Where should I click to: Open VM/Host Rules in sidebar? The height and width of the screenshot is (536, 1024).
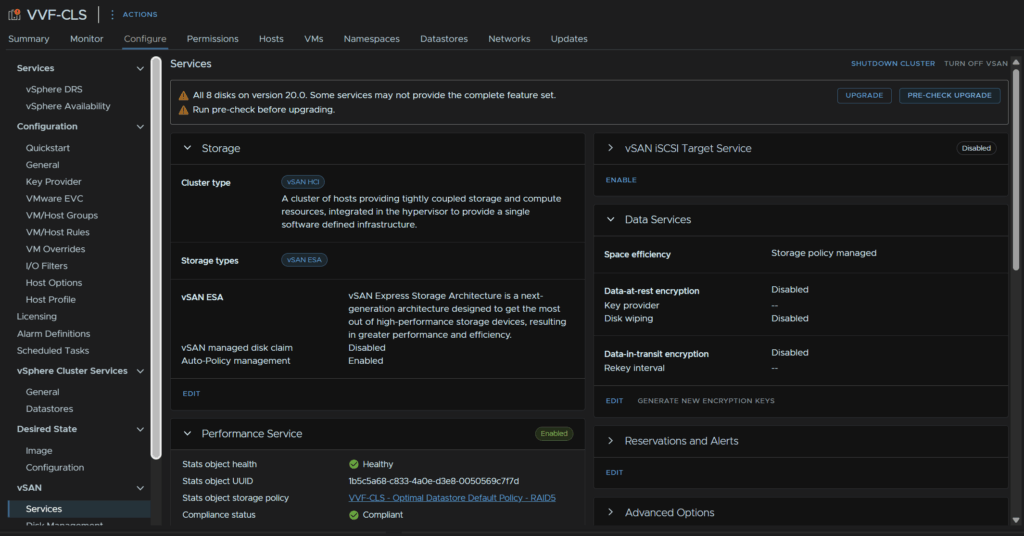point(57,232)
